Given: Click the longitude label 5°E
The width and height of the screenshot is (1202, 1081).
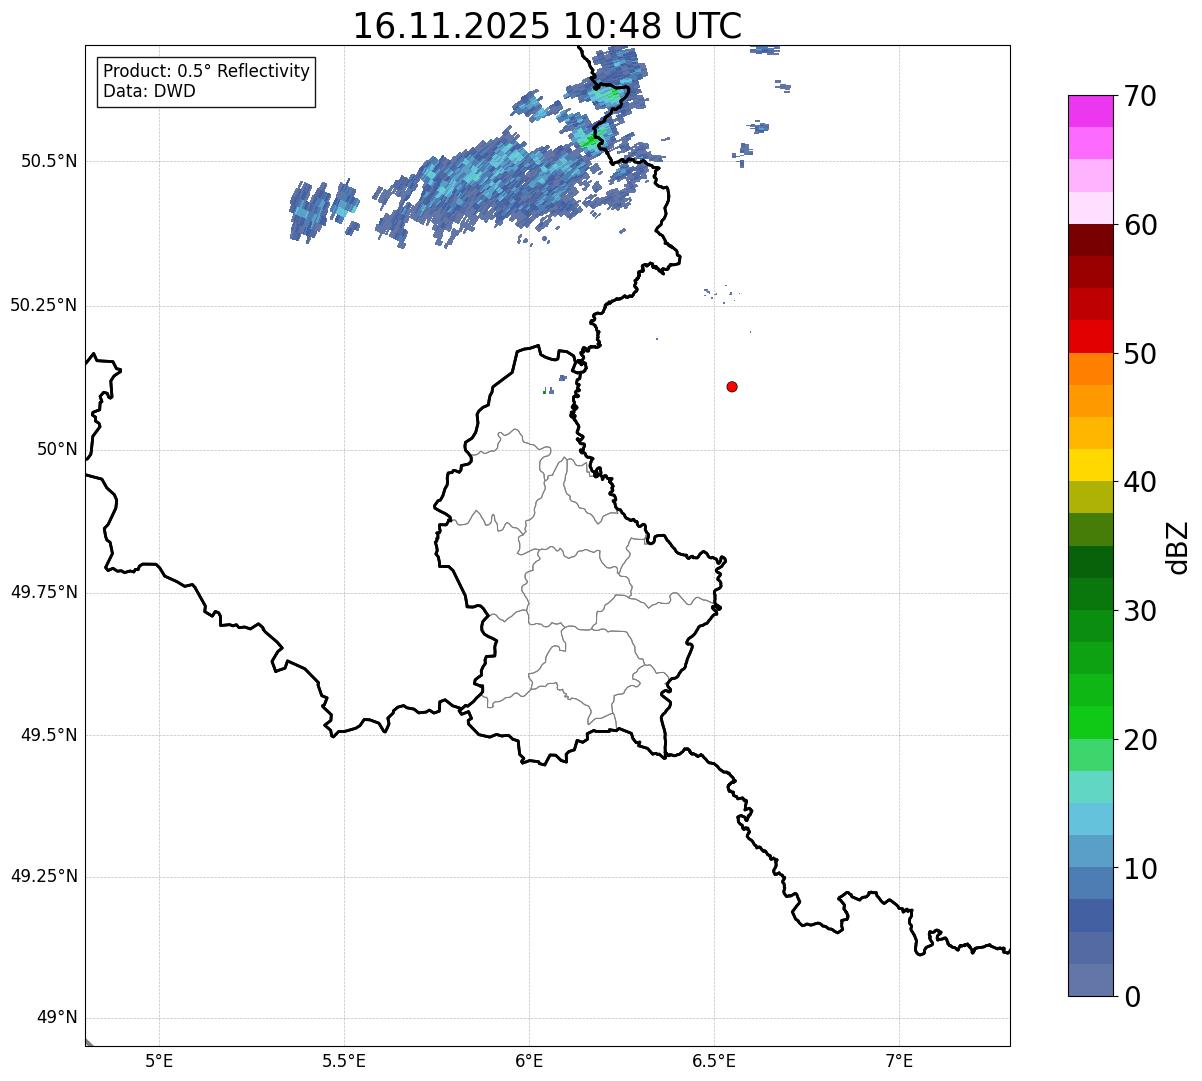Looking at the screenshot, I should pyautogui.click(x=159, y=1061).
